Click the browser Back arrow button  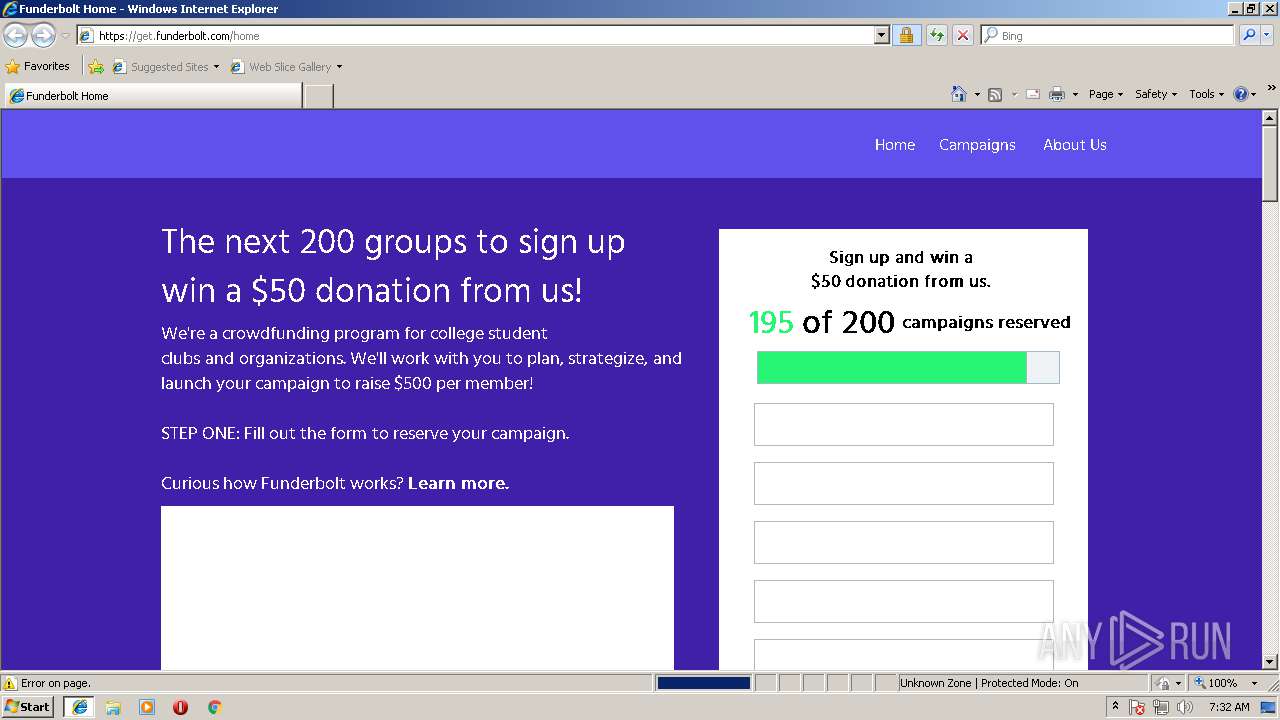(x=16, y=36)
